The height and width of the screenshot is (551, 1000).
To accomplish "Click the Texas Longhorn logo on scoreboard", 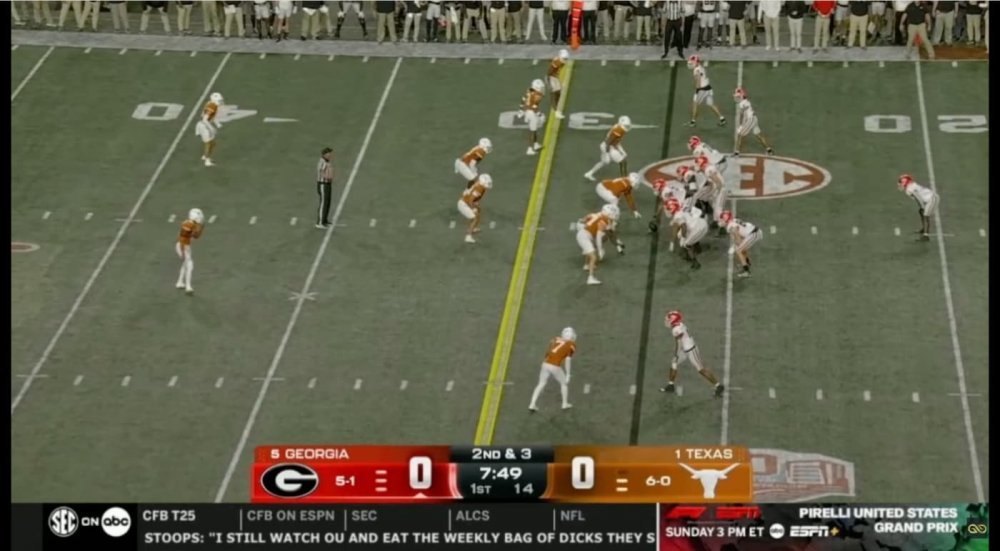I will (709, 480).
